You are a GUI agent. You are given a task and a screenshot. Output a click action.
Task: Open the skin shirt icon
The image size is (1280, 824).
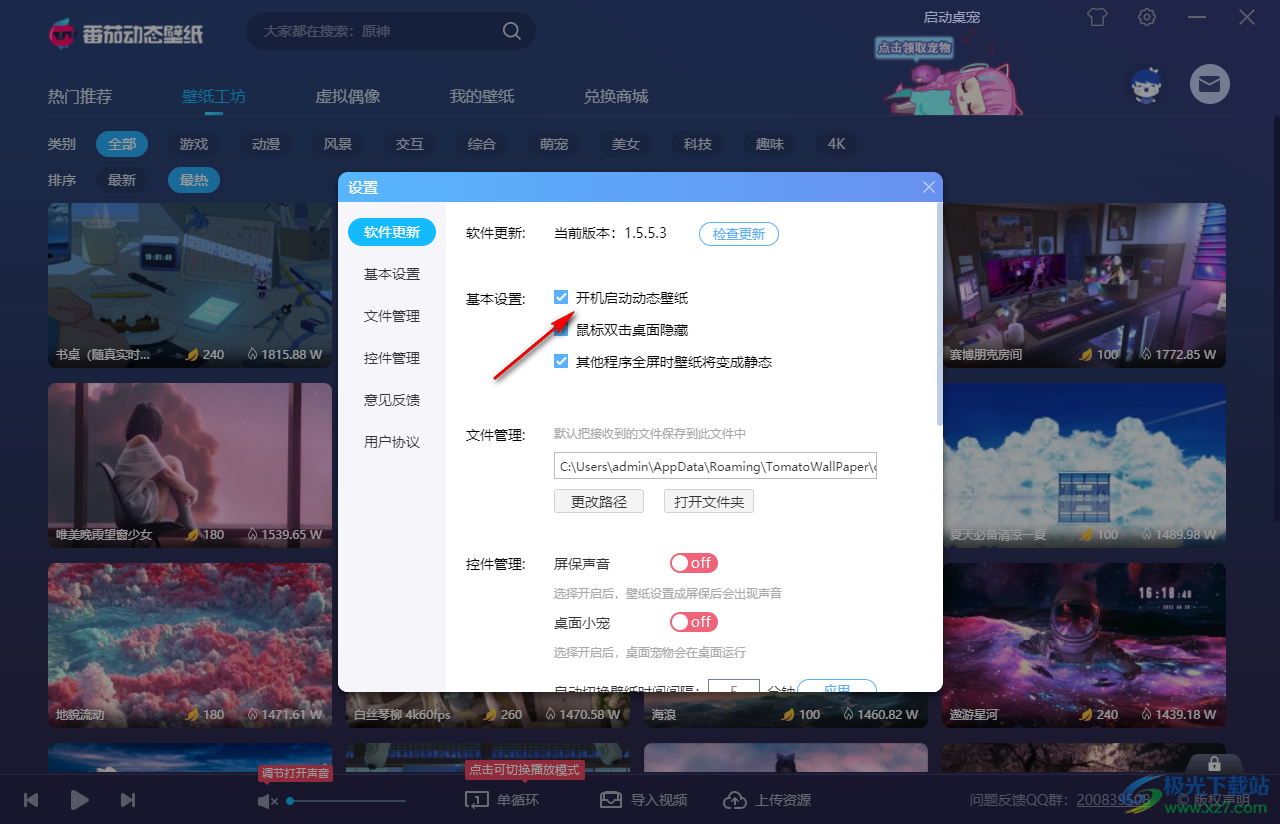pyautogui.click(x=1097, y=17)
